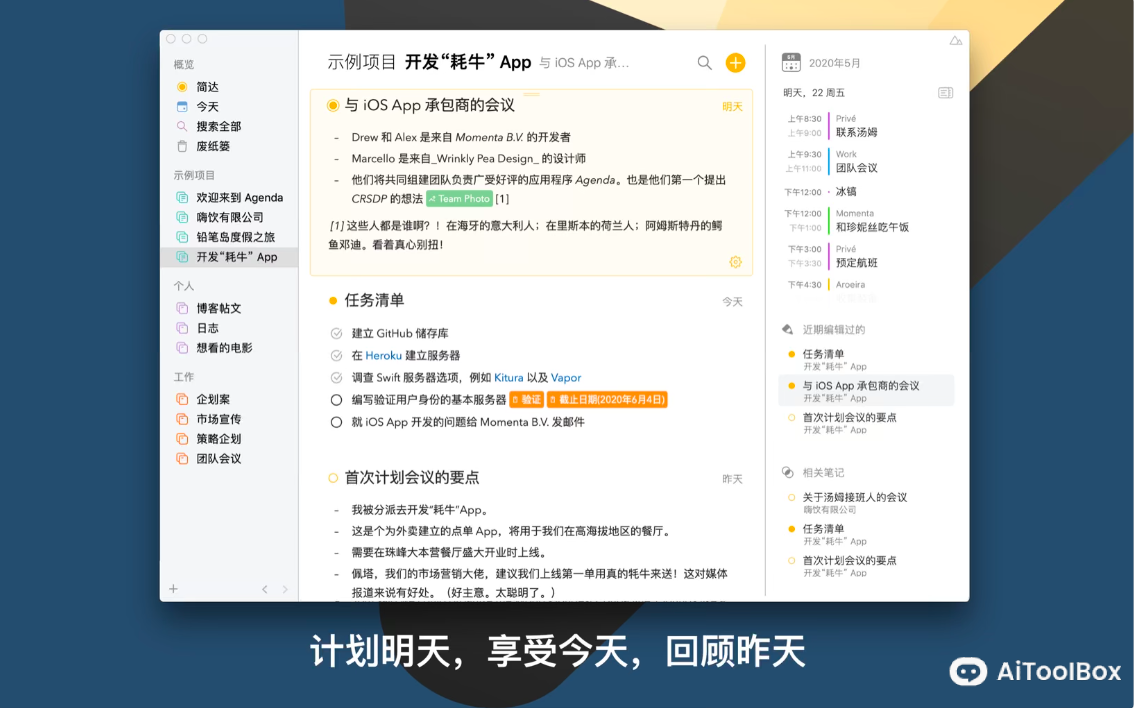Click the calendar icon beside 2020年5月
The image size is (1135, 708).
coord(790,61)
